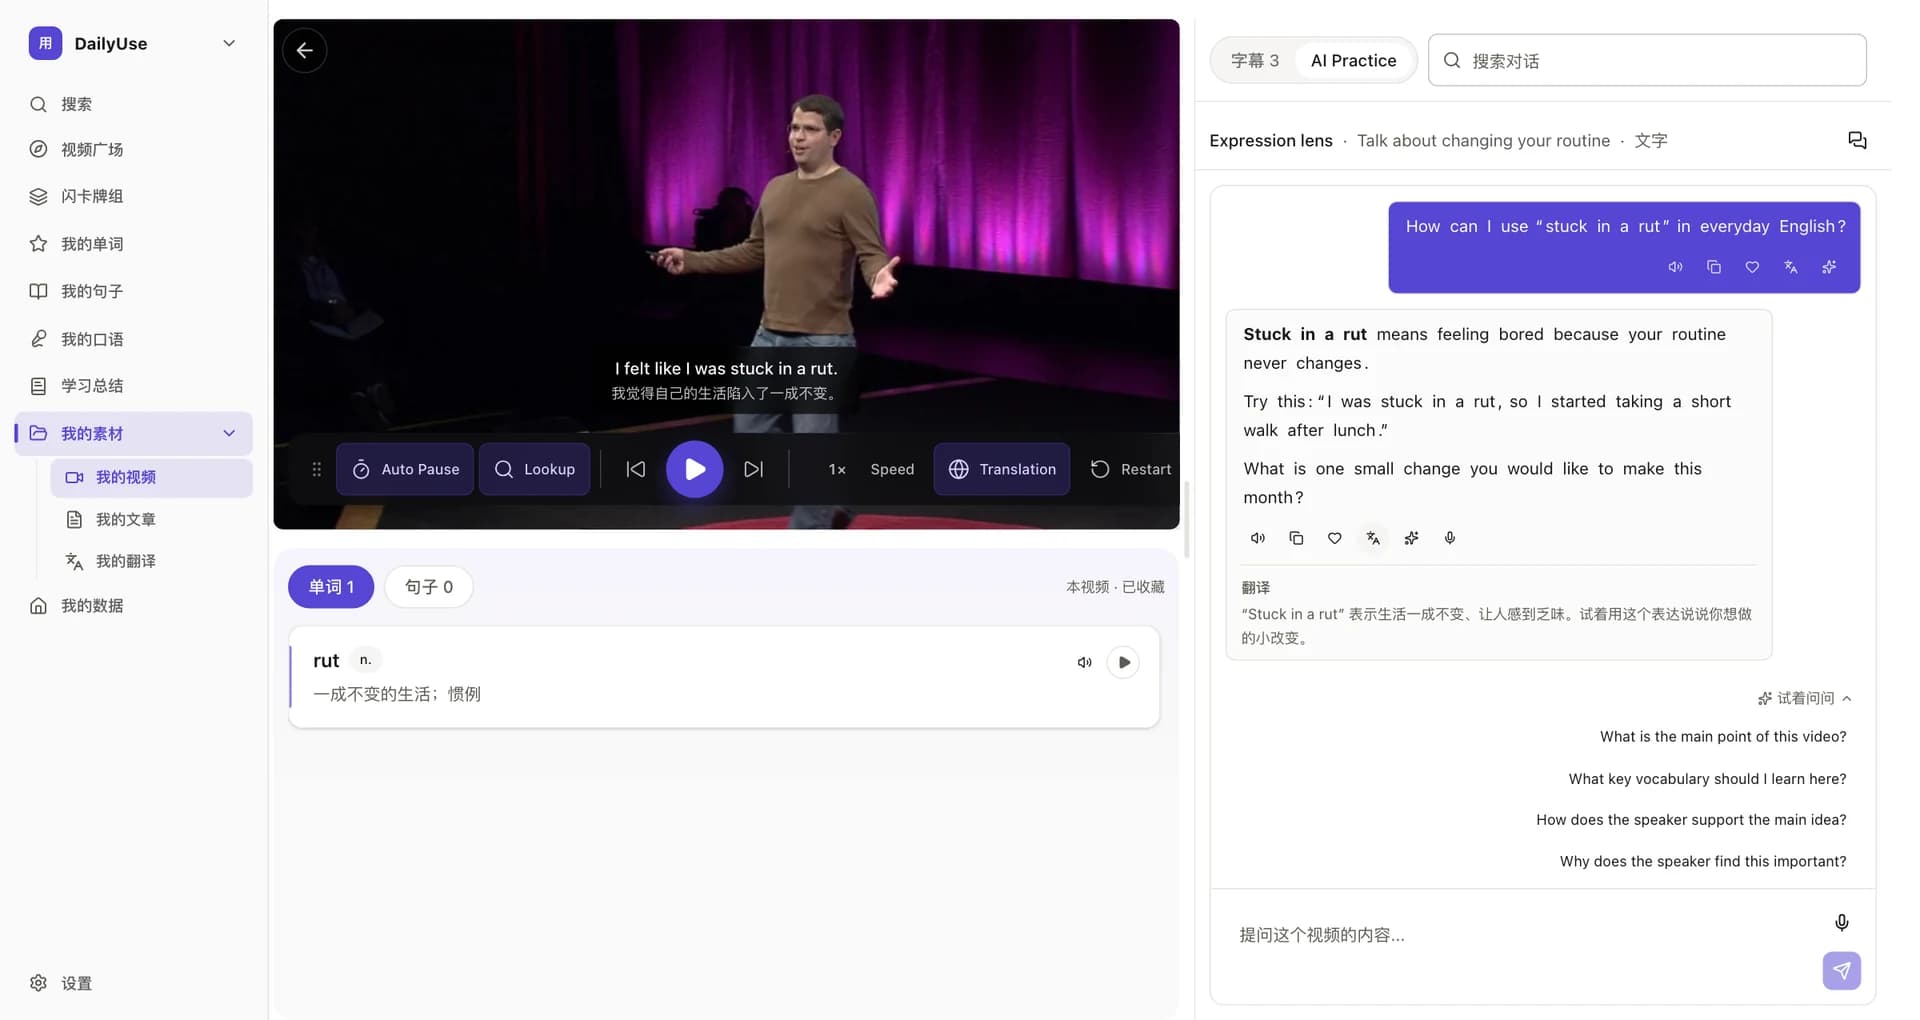Play pronunciation audio for rut

point(1084,662)
